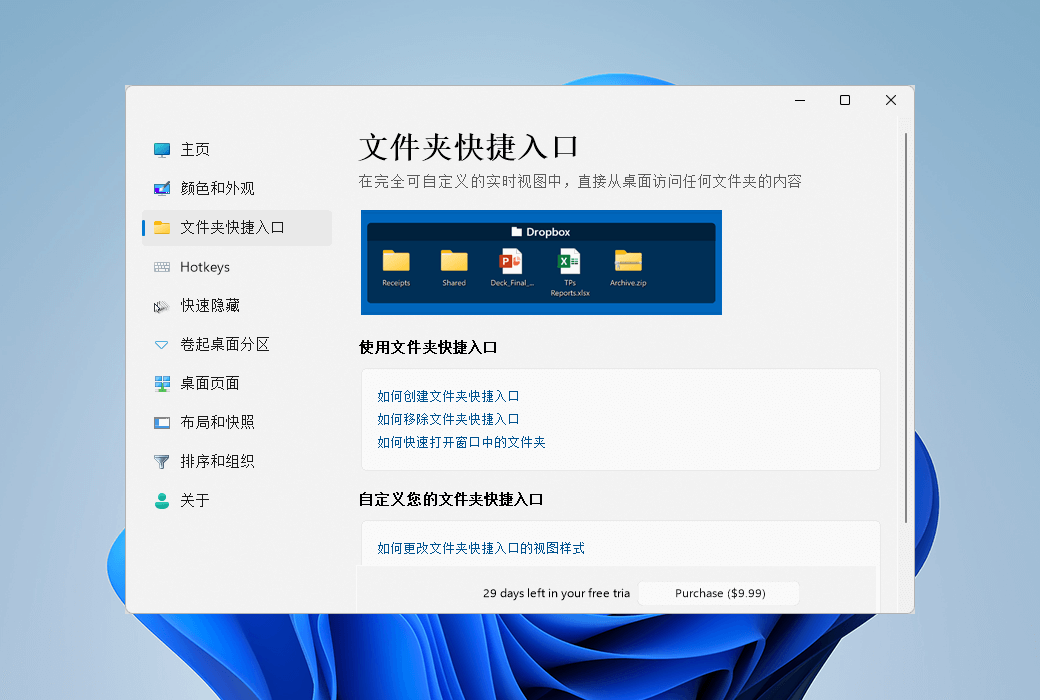
Task: Switch to the Hotkeys section
Action: (205, 267)
